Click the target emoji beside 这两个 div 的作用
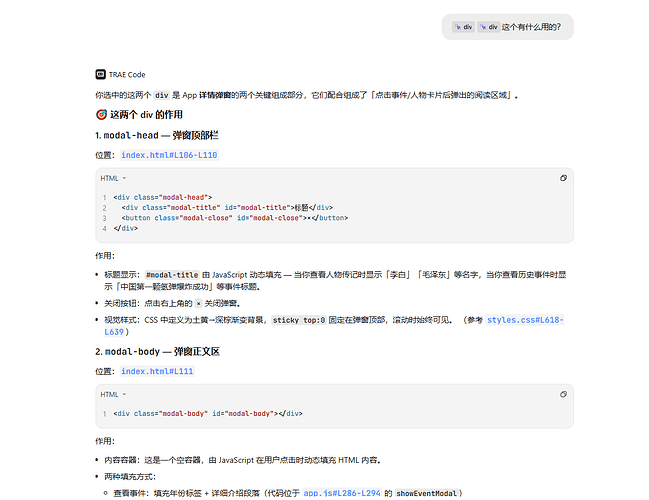Screen dimensions: 649x500 (x=101, y=115)
